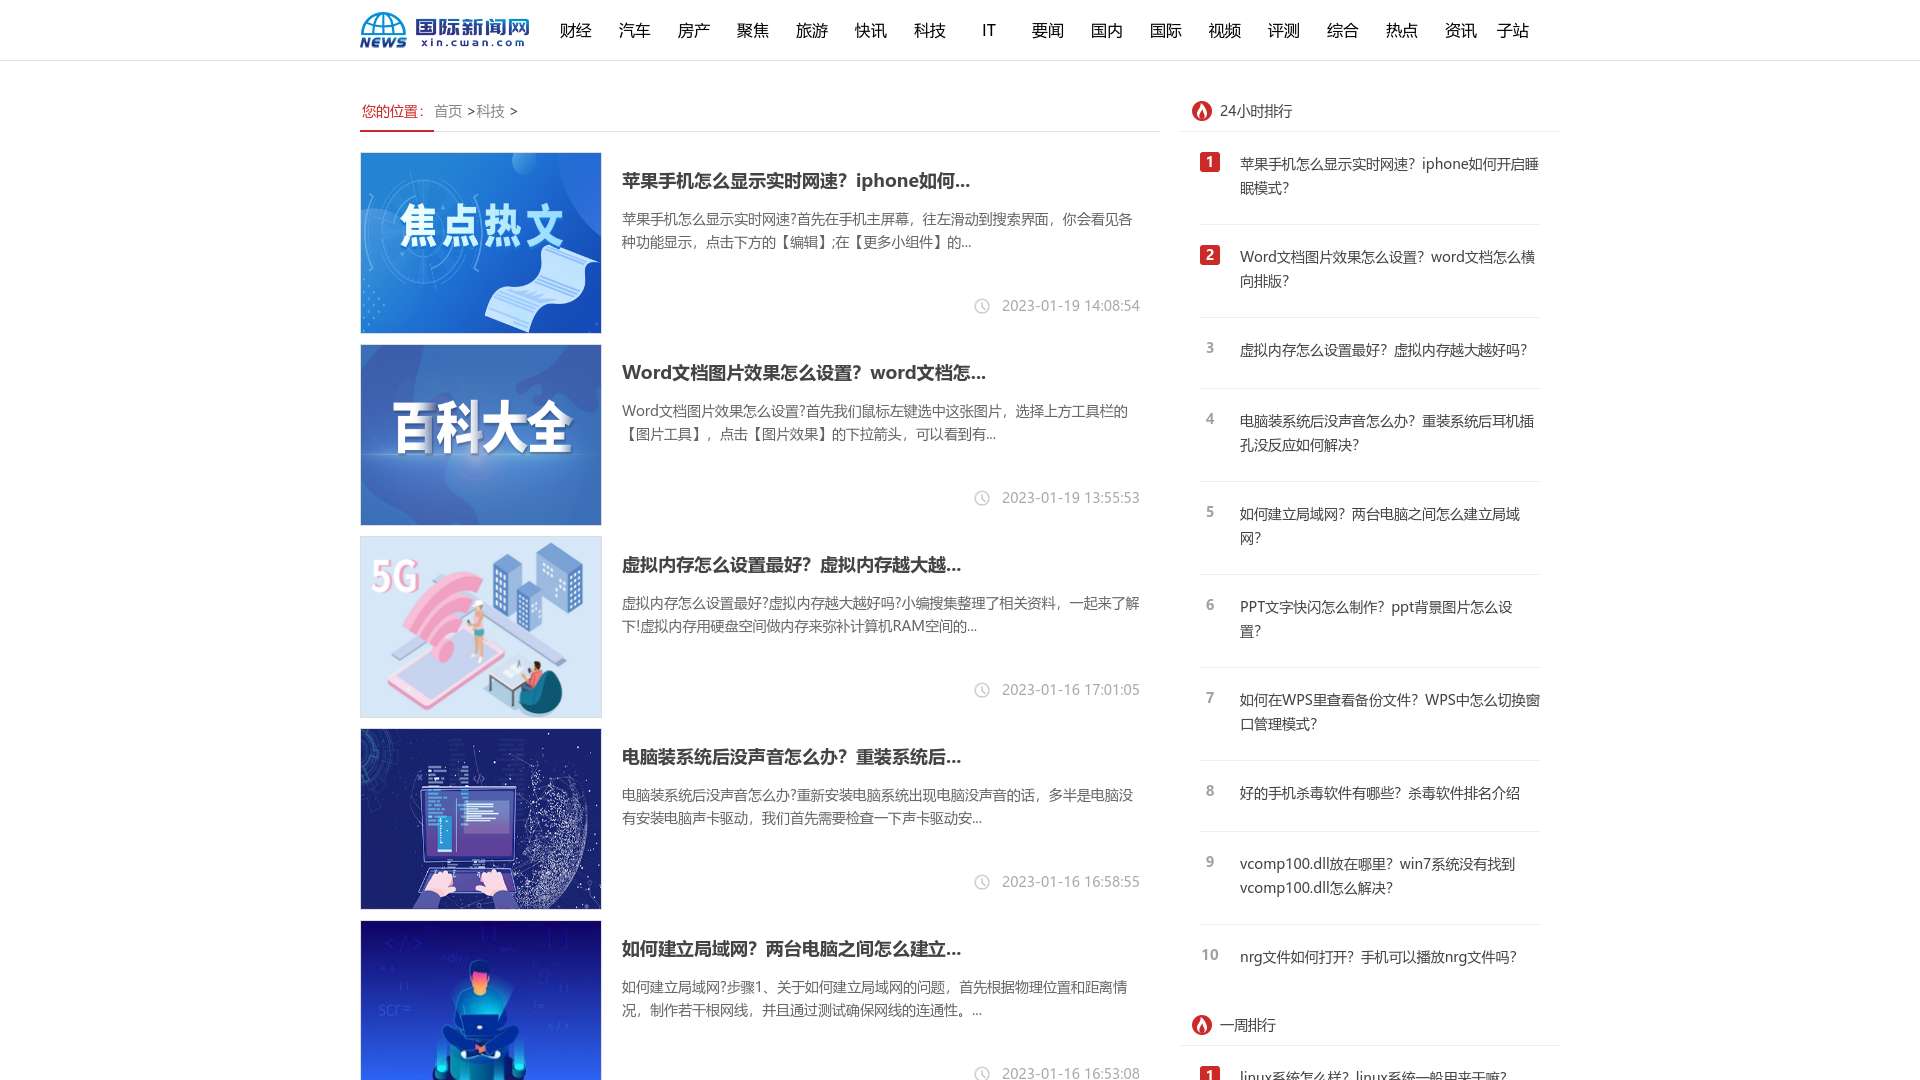Image resolution: width=1920 pixels, height=1080 pixels.
Task: Open 电脑装系统后没声音怎么办 article title
Action: pyautogui.click(x=790, y=757)
